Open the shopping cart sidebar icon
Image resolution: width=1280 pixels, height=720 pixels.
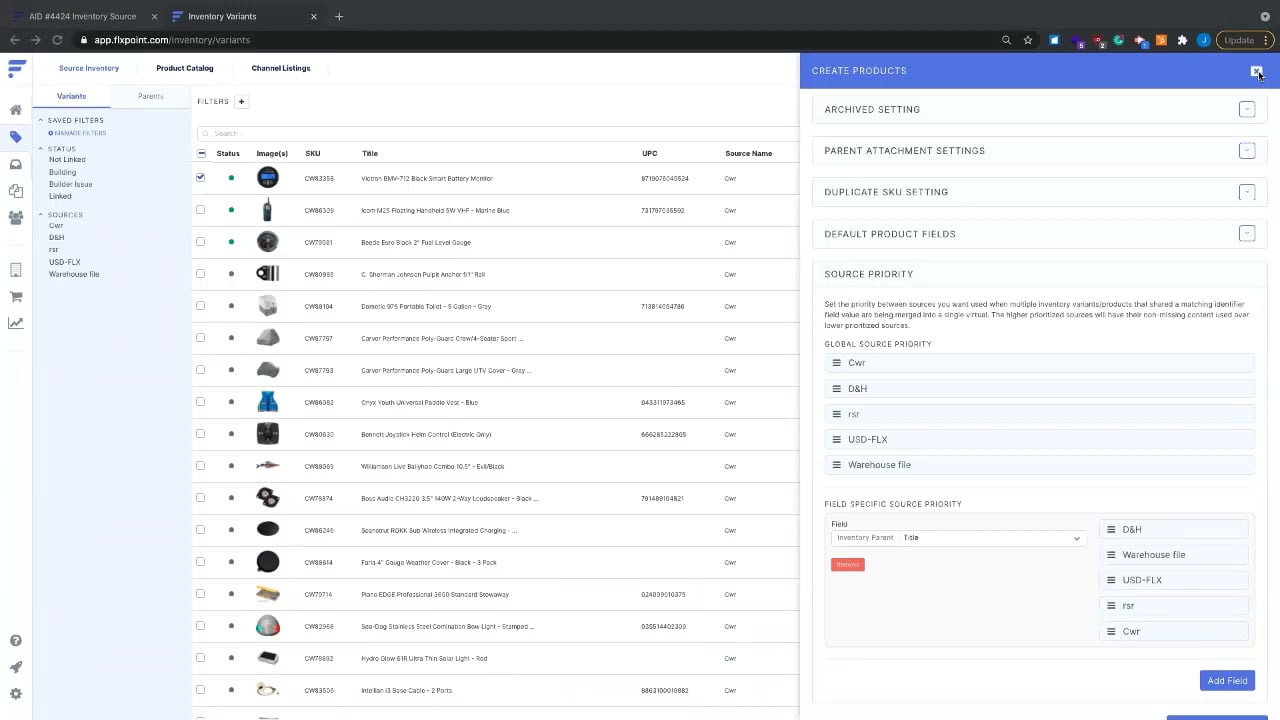[x=16, y=296]
